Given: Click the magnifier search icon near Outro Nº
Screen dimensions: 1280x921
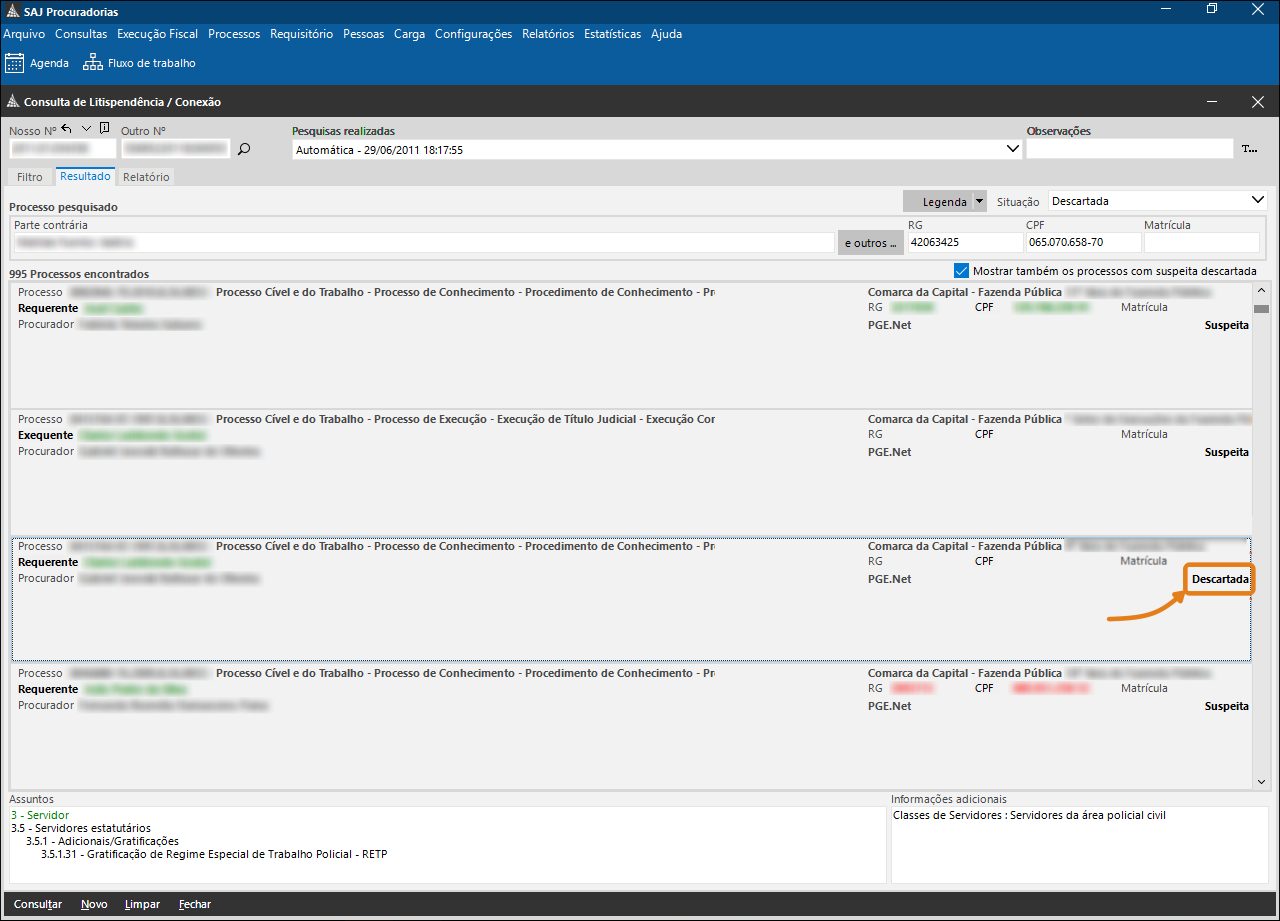Looking at the screenshot, I should pyautogui.click(x=243, y=149).
